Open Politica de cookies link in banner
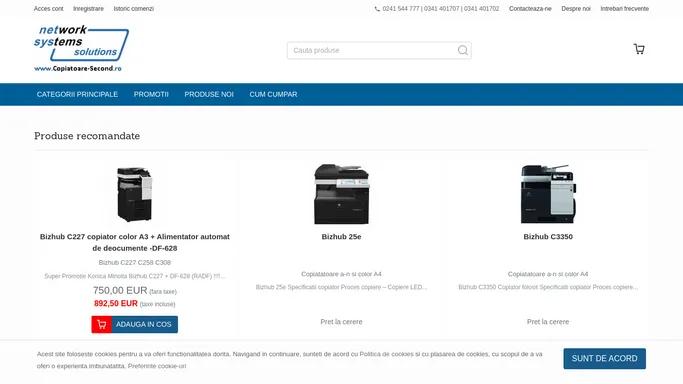 [386, 354]
